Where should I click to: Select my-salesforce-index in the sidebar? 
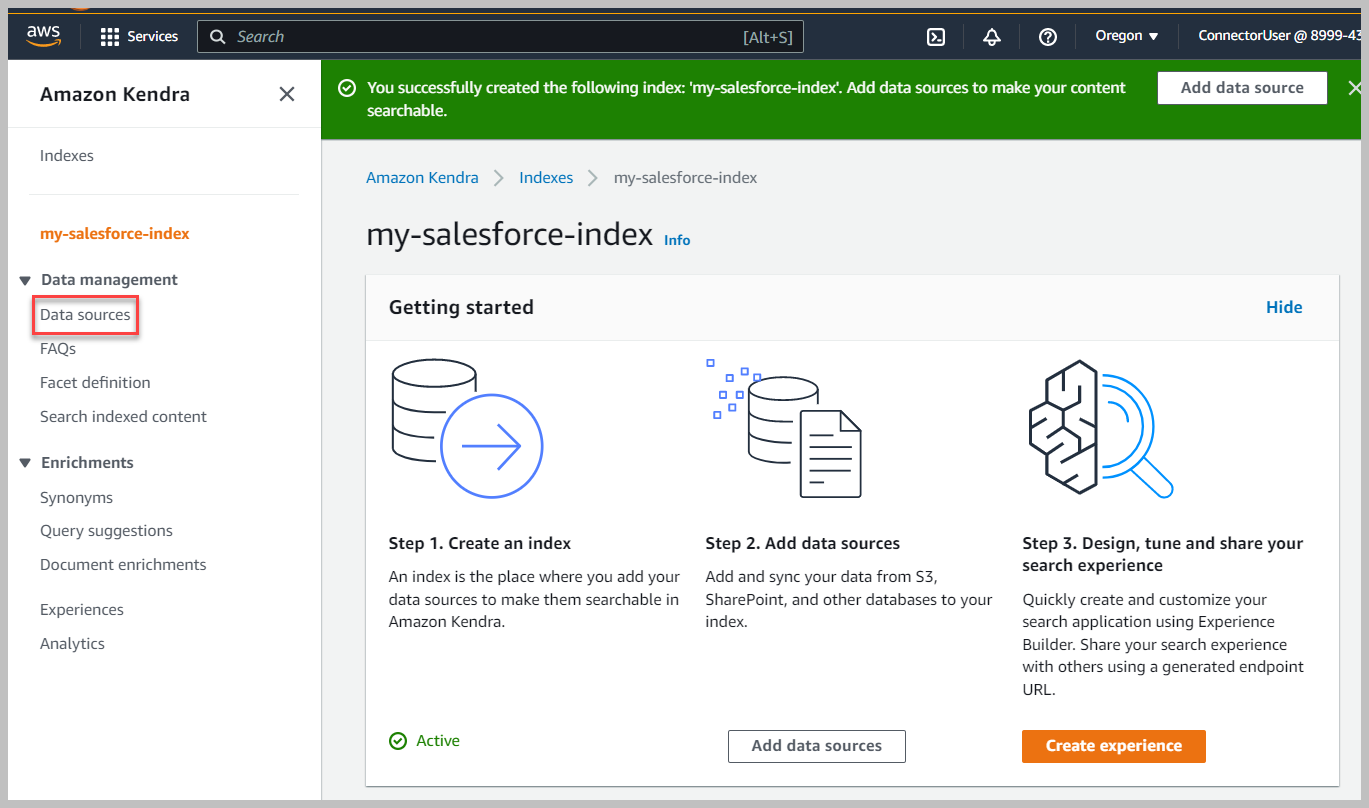(x=115, y=234)
